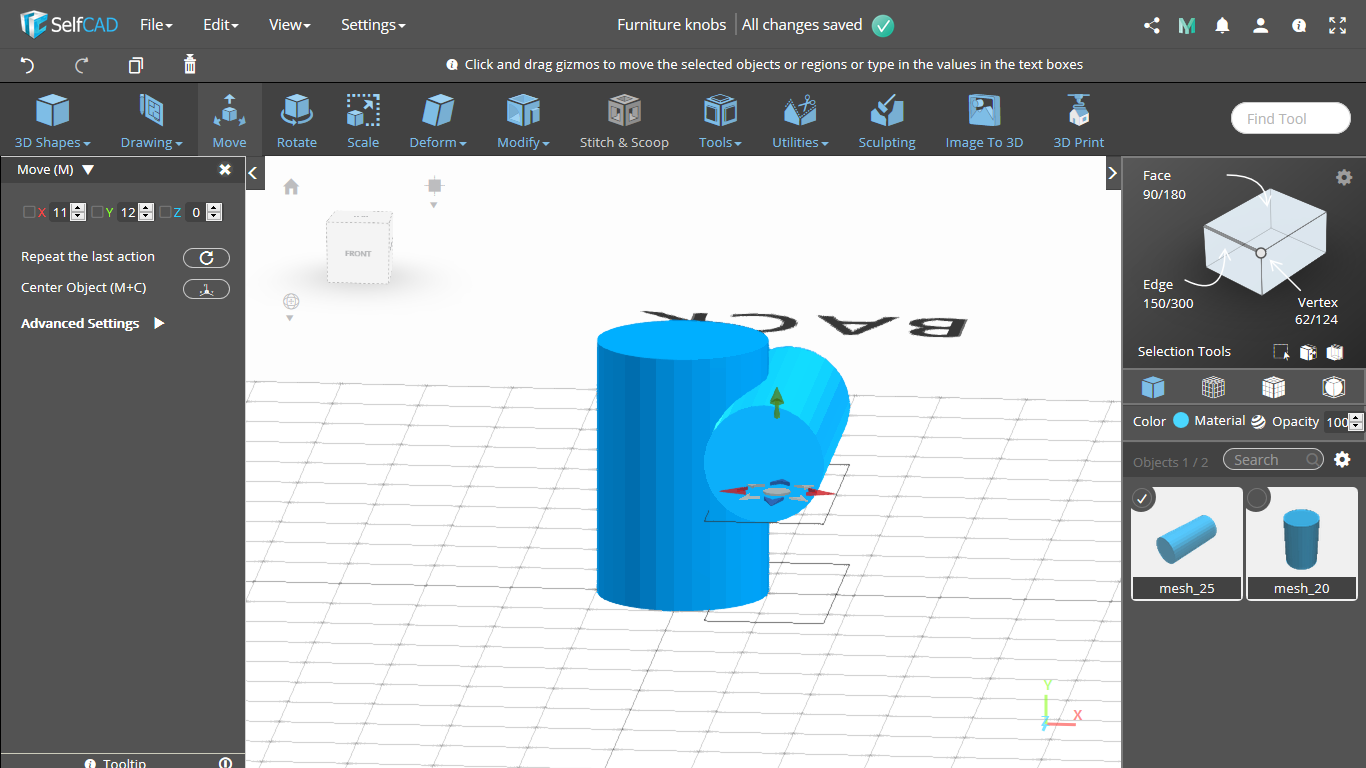Click the info icon in top bar

[1299, 26]
